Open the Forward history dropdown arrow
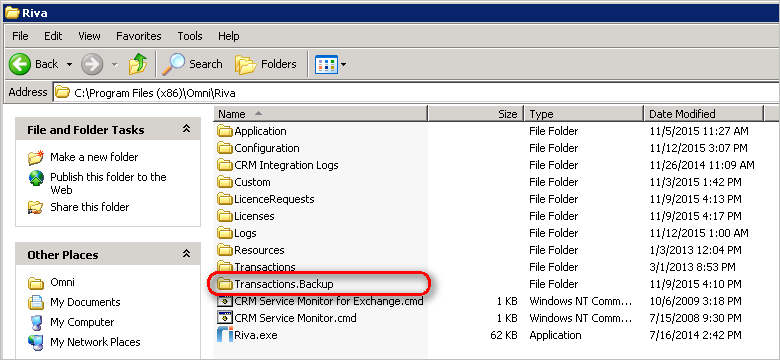The image size is (780, 360). pyautogui.click(x=114, y=65)
